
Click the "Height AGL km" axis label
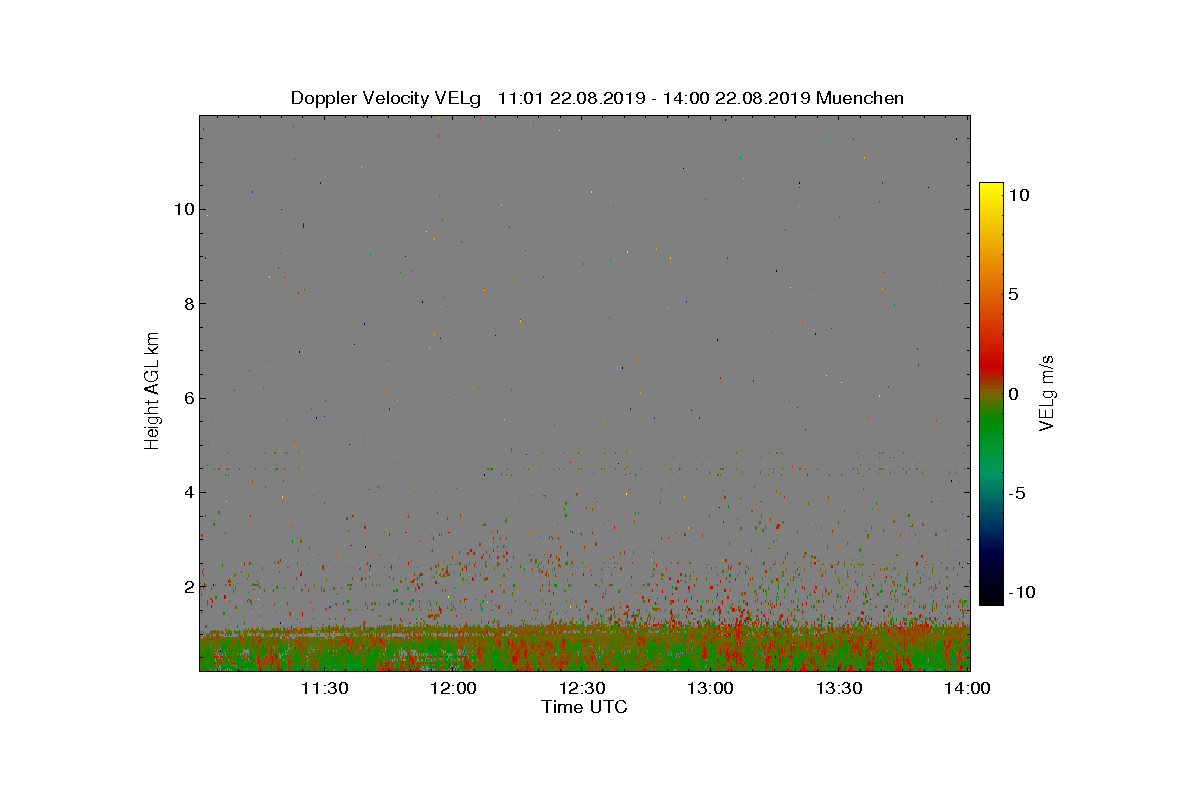tap(152, 390)
